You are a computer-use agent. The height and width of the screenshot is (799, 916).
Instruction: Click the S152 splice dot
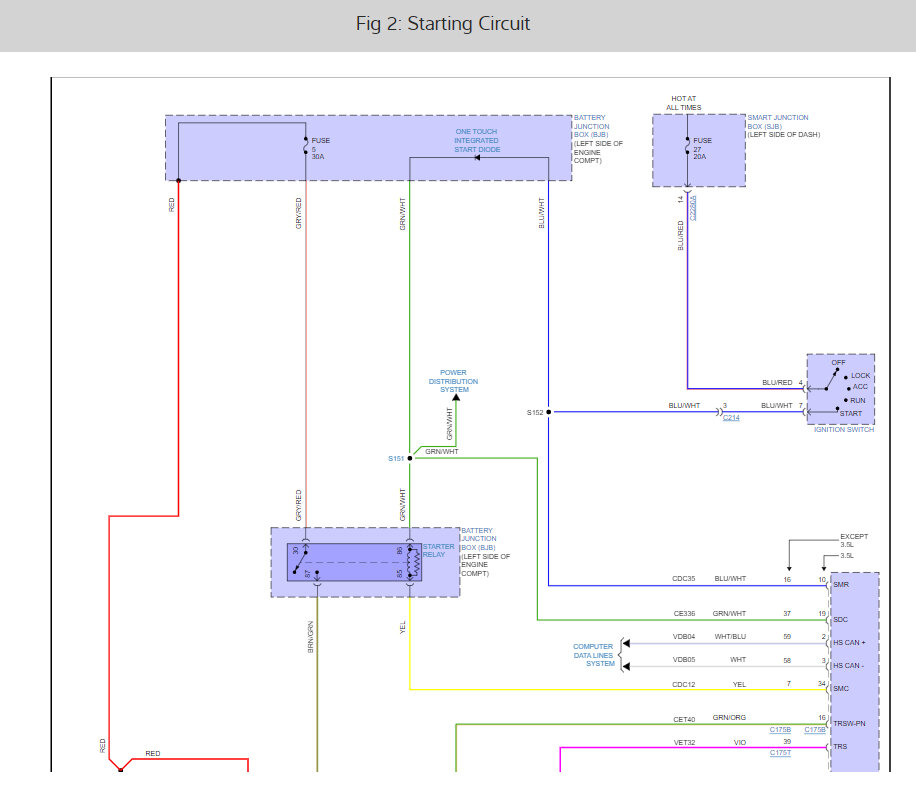coord(549,412)
